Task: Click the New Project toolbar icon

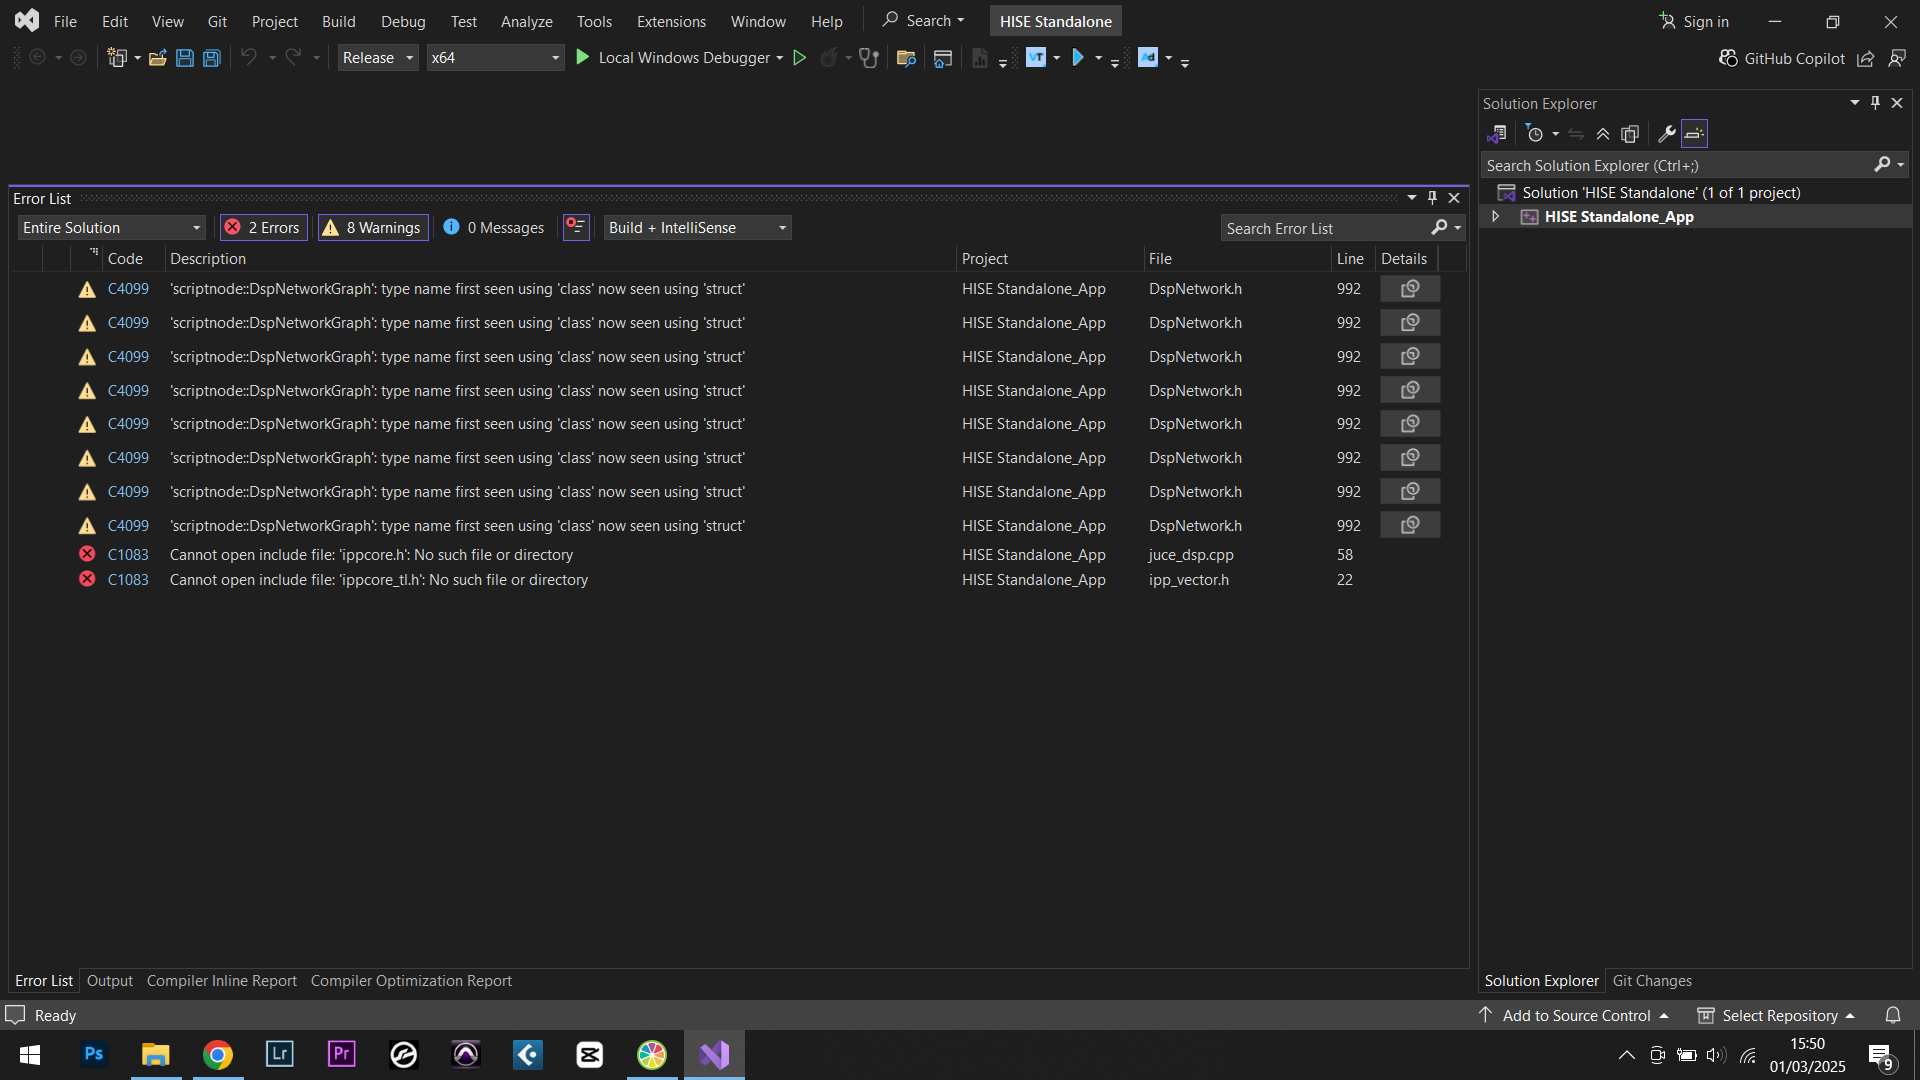Action: tap(117, 58)
